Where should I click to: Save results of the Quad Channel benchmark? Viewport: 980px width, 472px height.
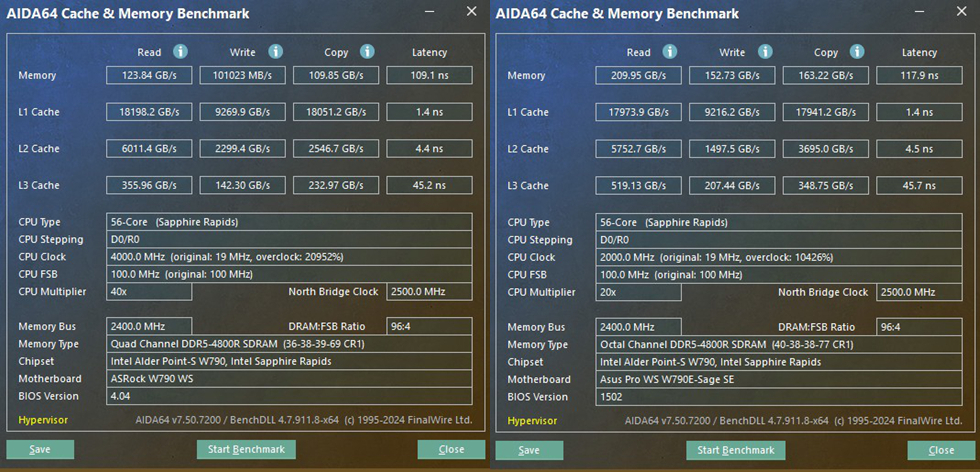(40, 449)
